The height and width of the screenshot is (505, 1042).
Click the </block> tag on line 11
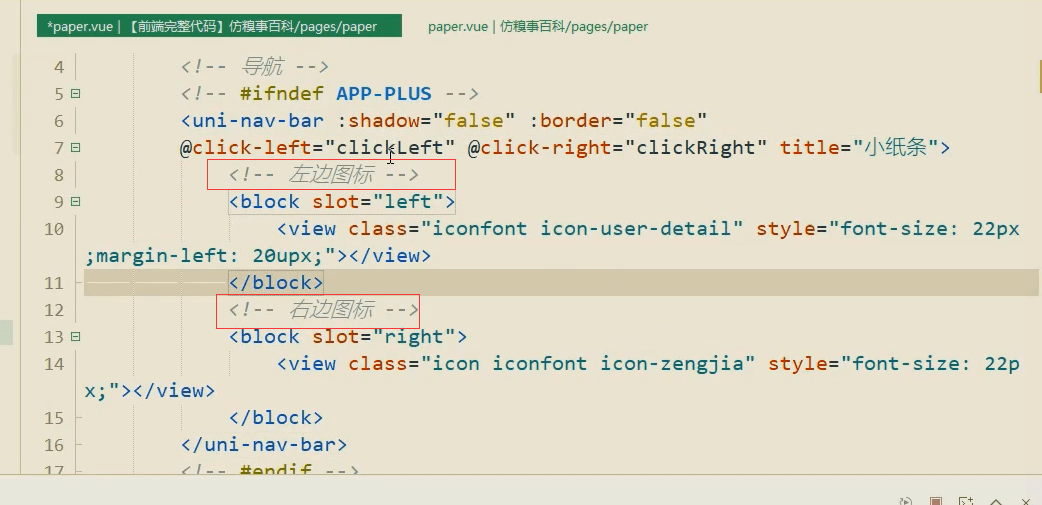click(x=276, y=283)
